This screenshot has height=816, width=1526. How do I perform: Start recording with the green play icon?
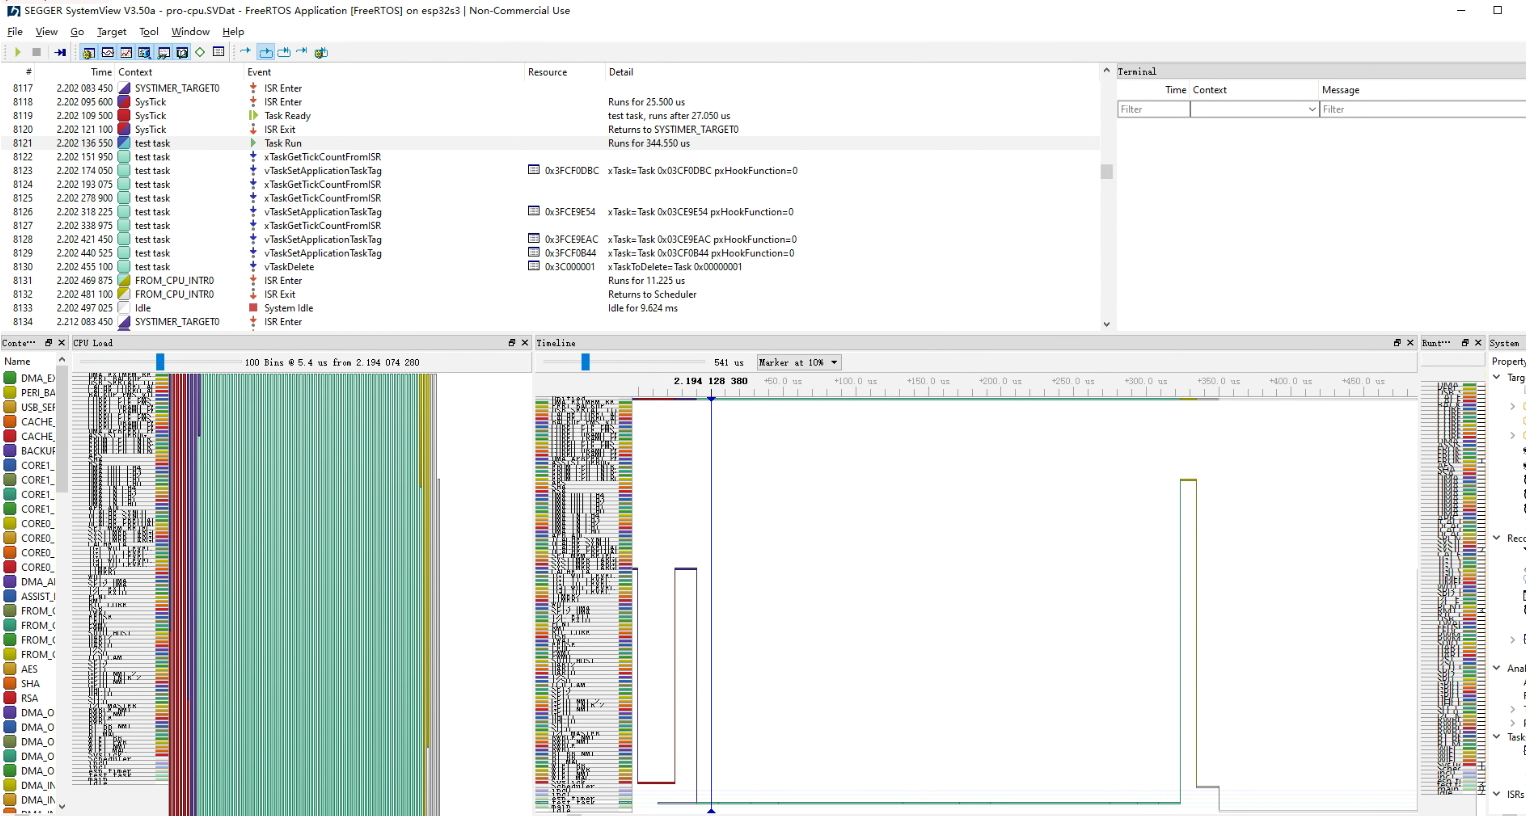coord(17,52)
